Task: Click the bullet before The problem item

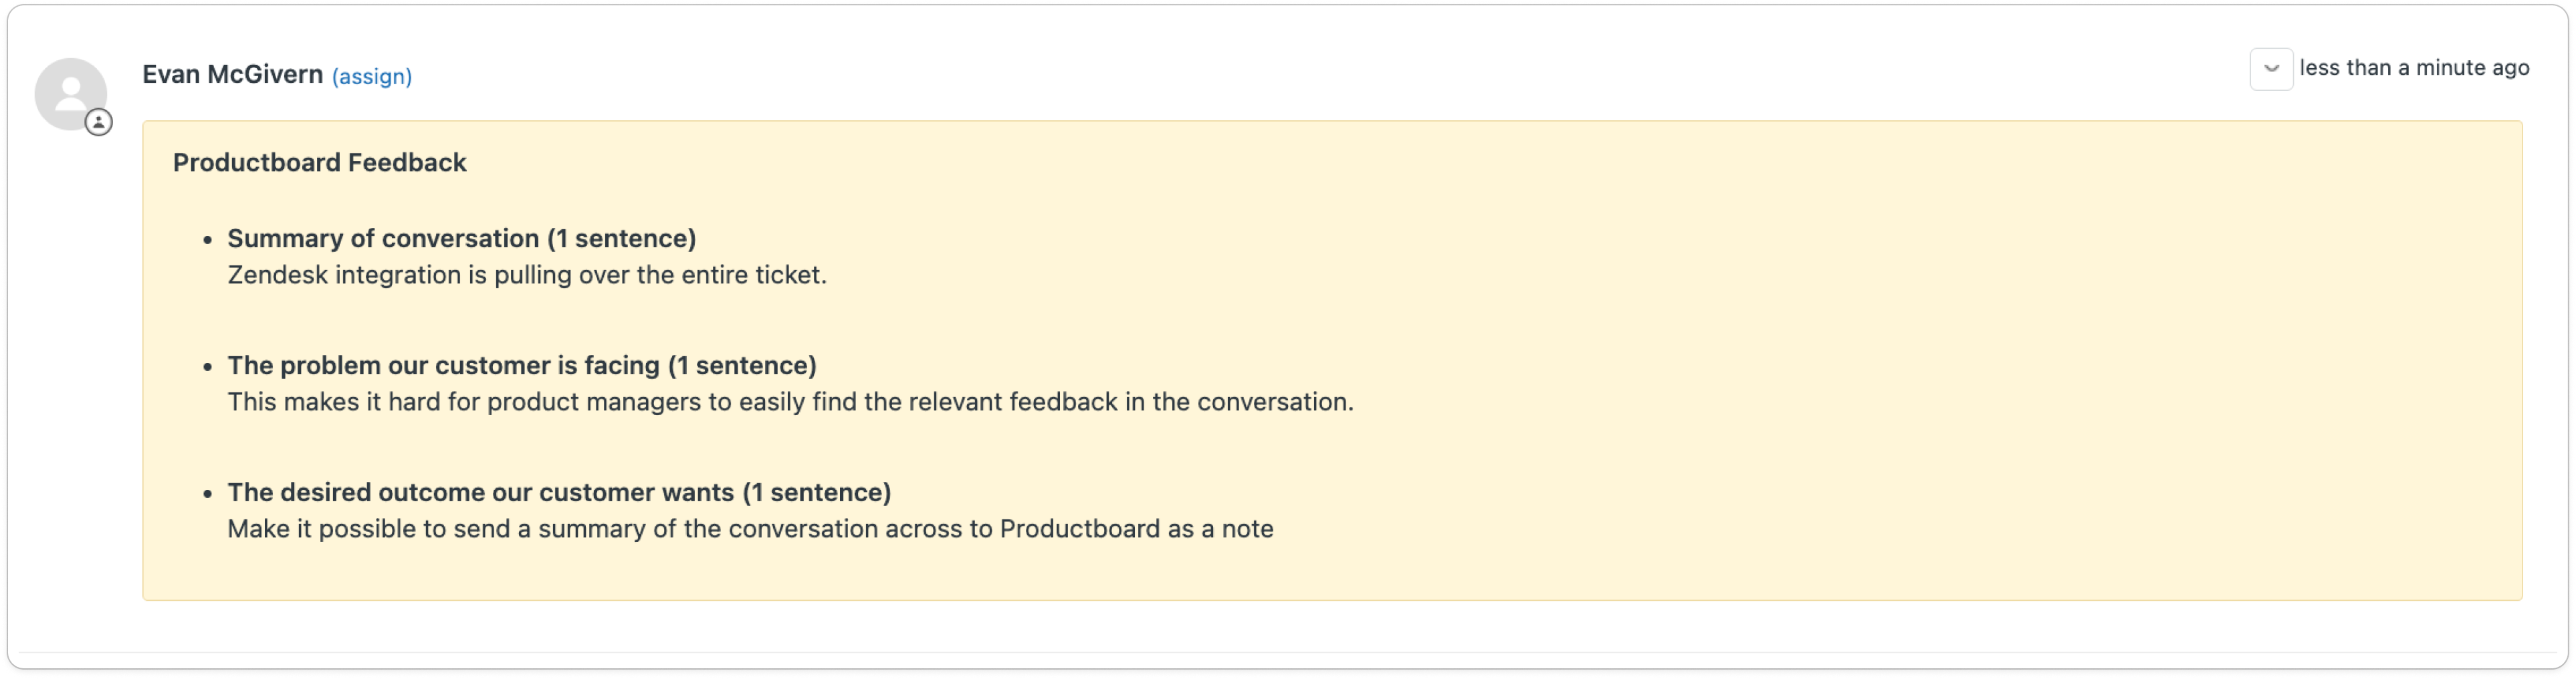Action: [208, 367]
